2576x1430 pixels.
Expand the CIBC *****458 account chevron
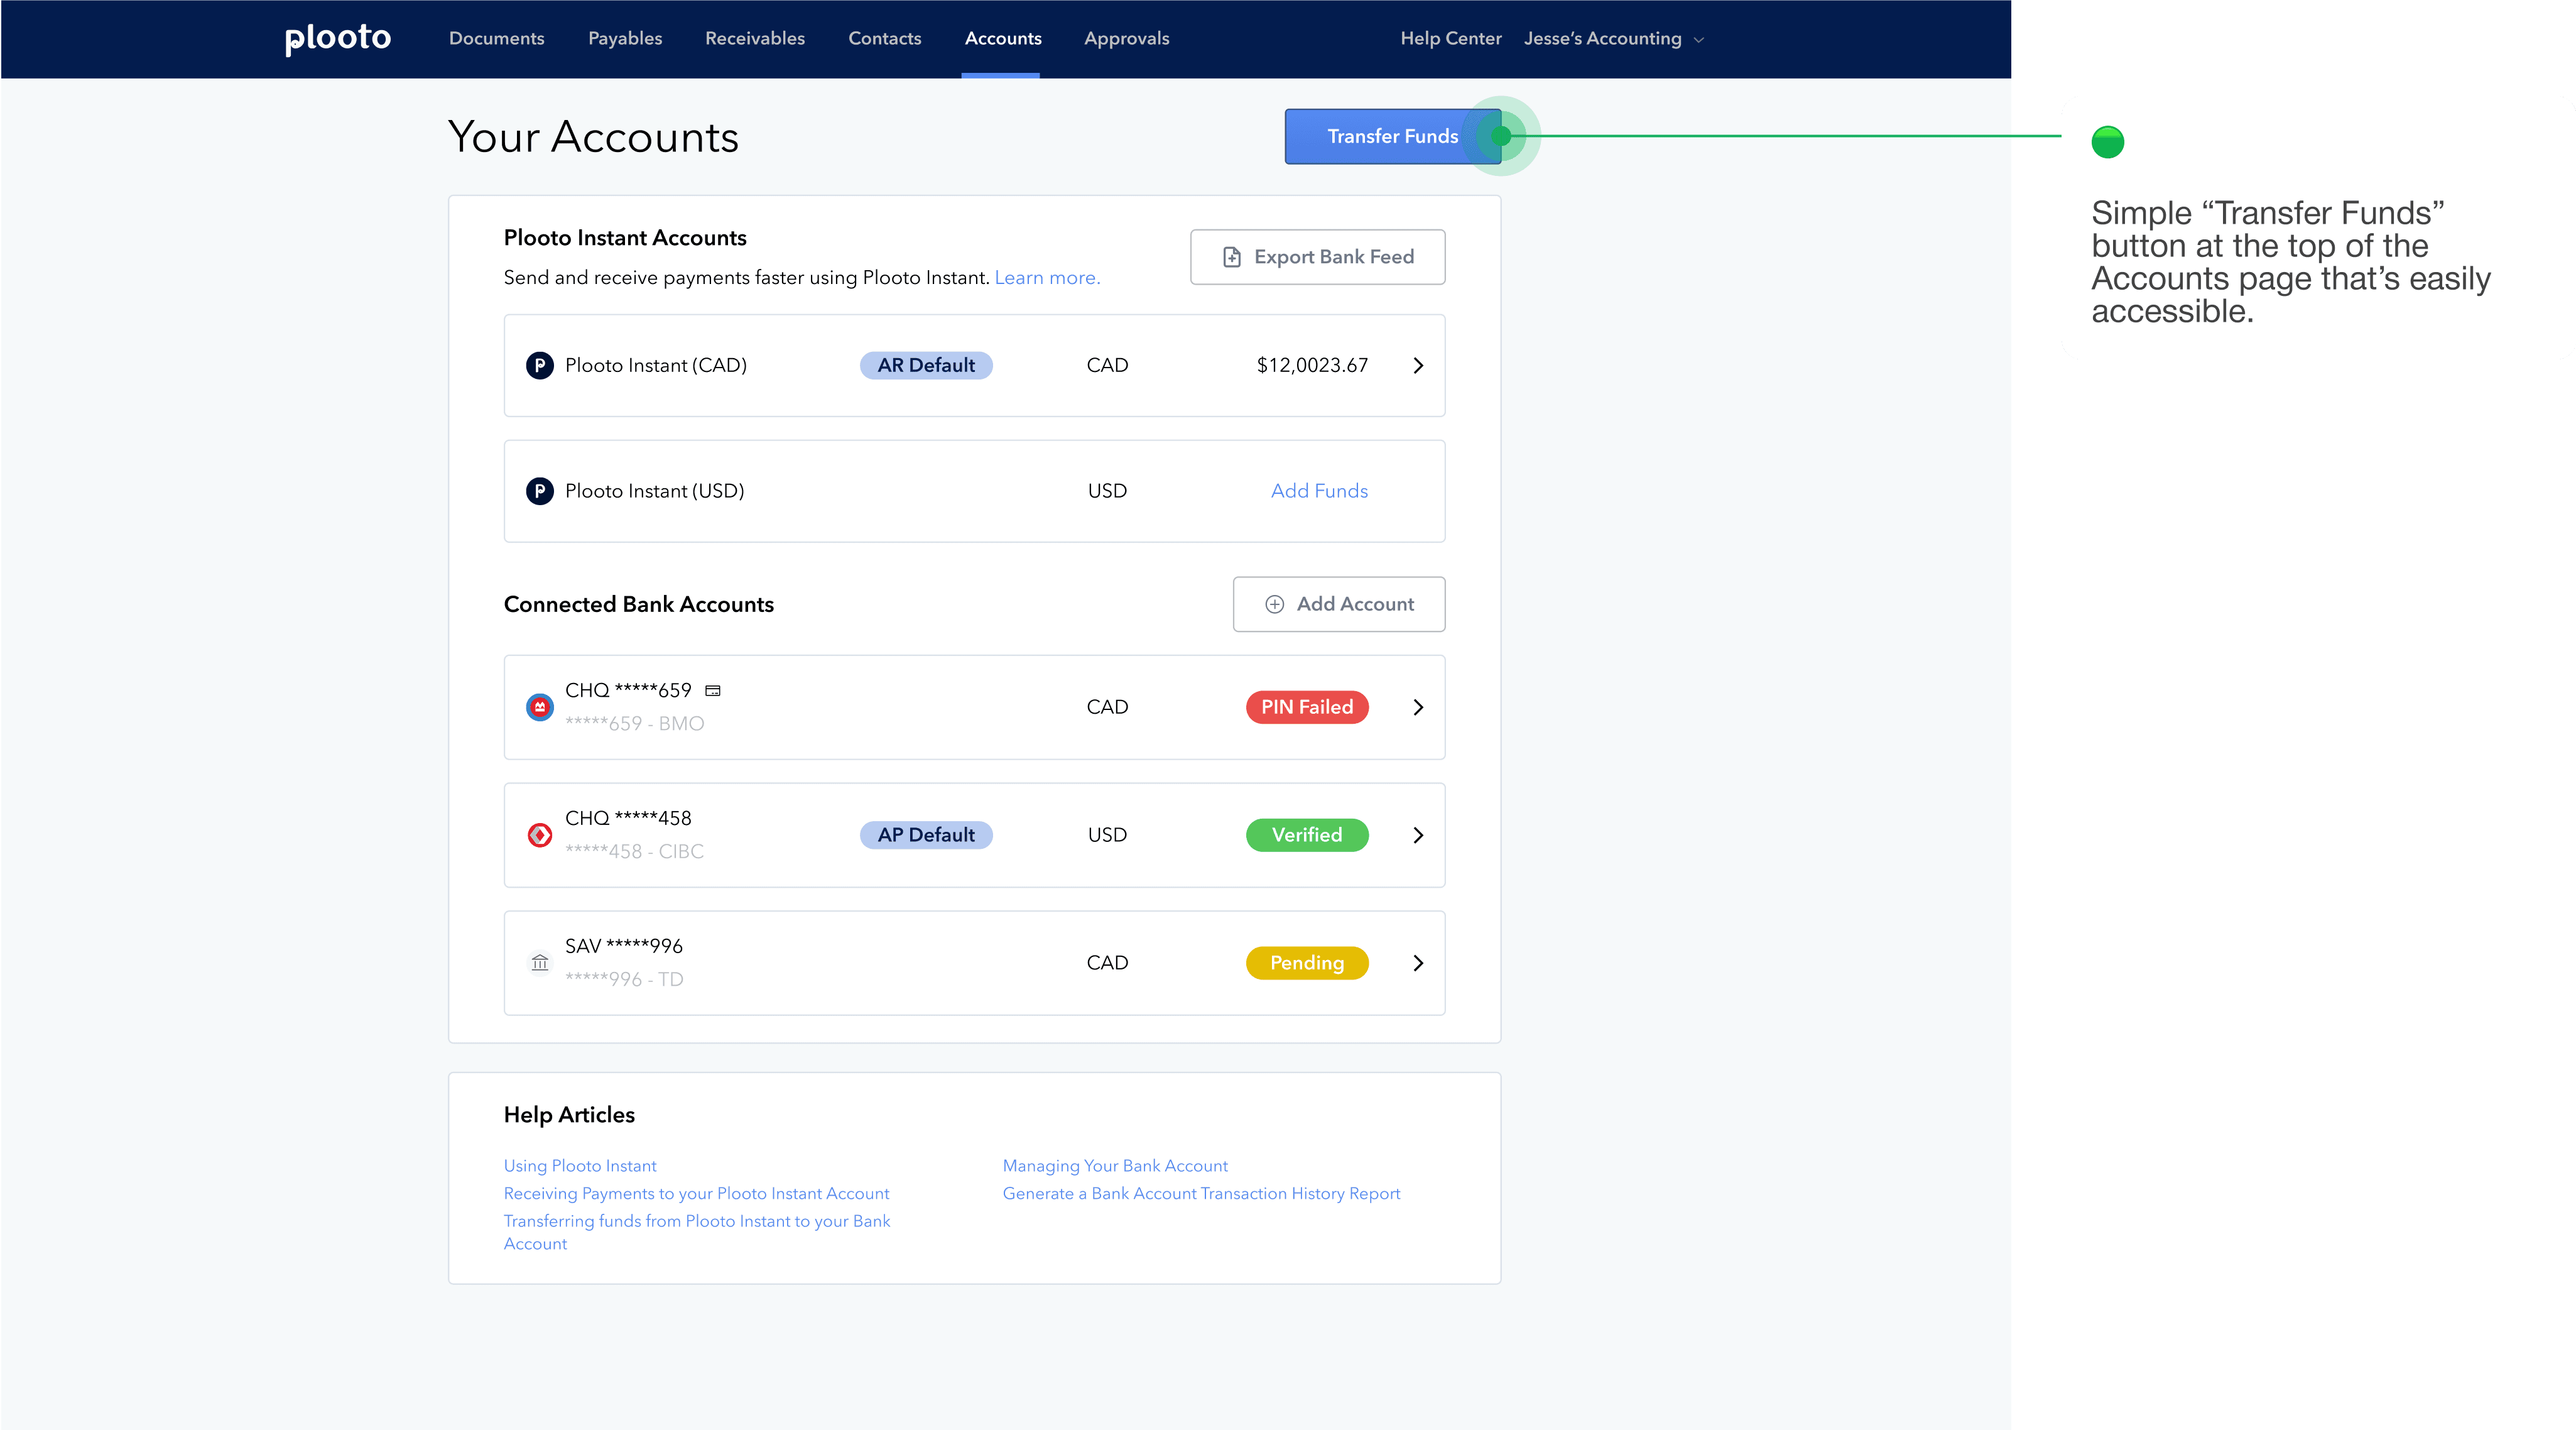click(x=1417, y=835)
